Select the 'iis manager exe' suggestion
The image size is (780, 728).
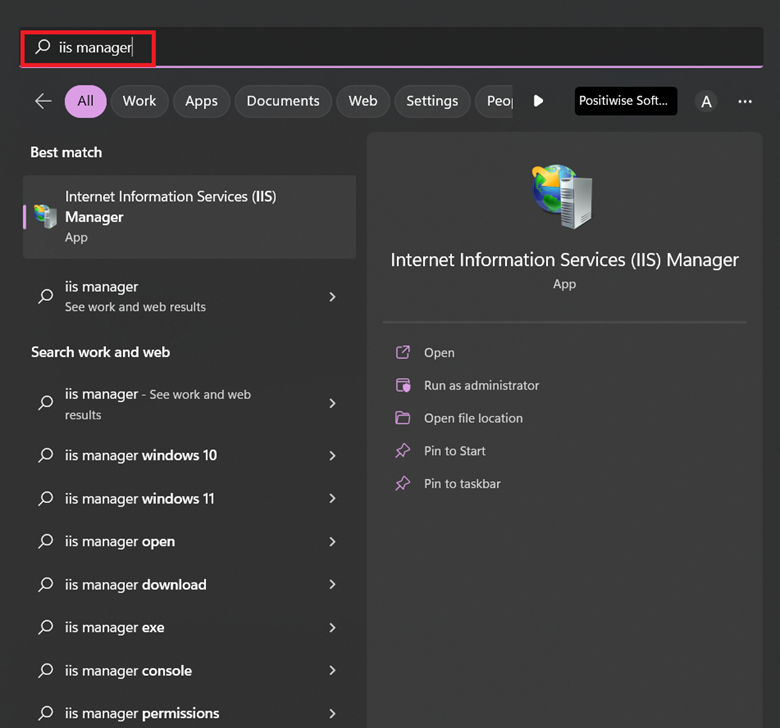click(x=190, y=627)
